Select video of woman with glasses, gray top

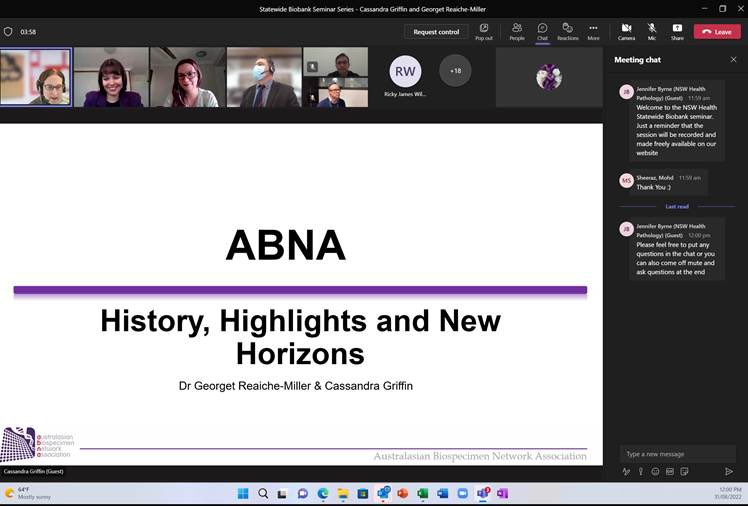(187, 77)
